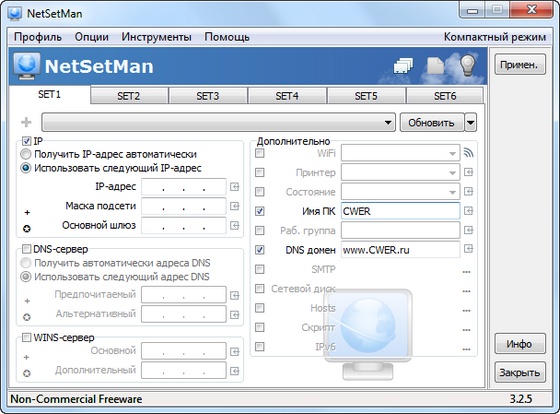This screenshot has height=414, width=560.
Task: Click the plus icon left of the adapter dropdown
Action: click(x=26, y=123)
